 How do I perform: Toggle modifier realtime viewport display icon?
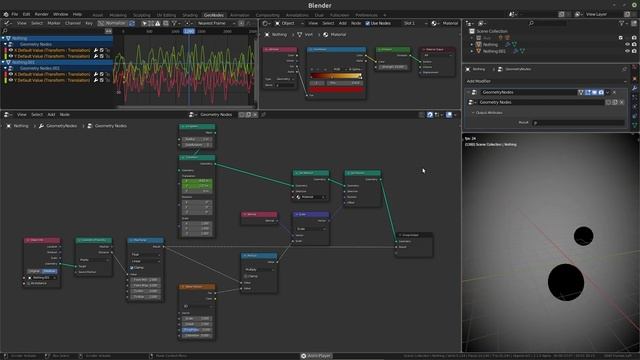[x=594, y=92]
